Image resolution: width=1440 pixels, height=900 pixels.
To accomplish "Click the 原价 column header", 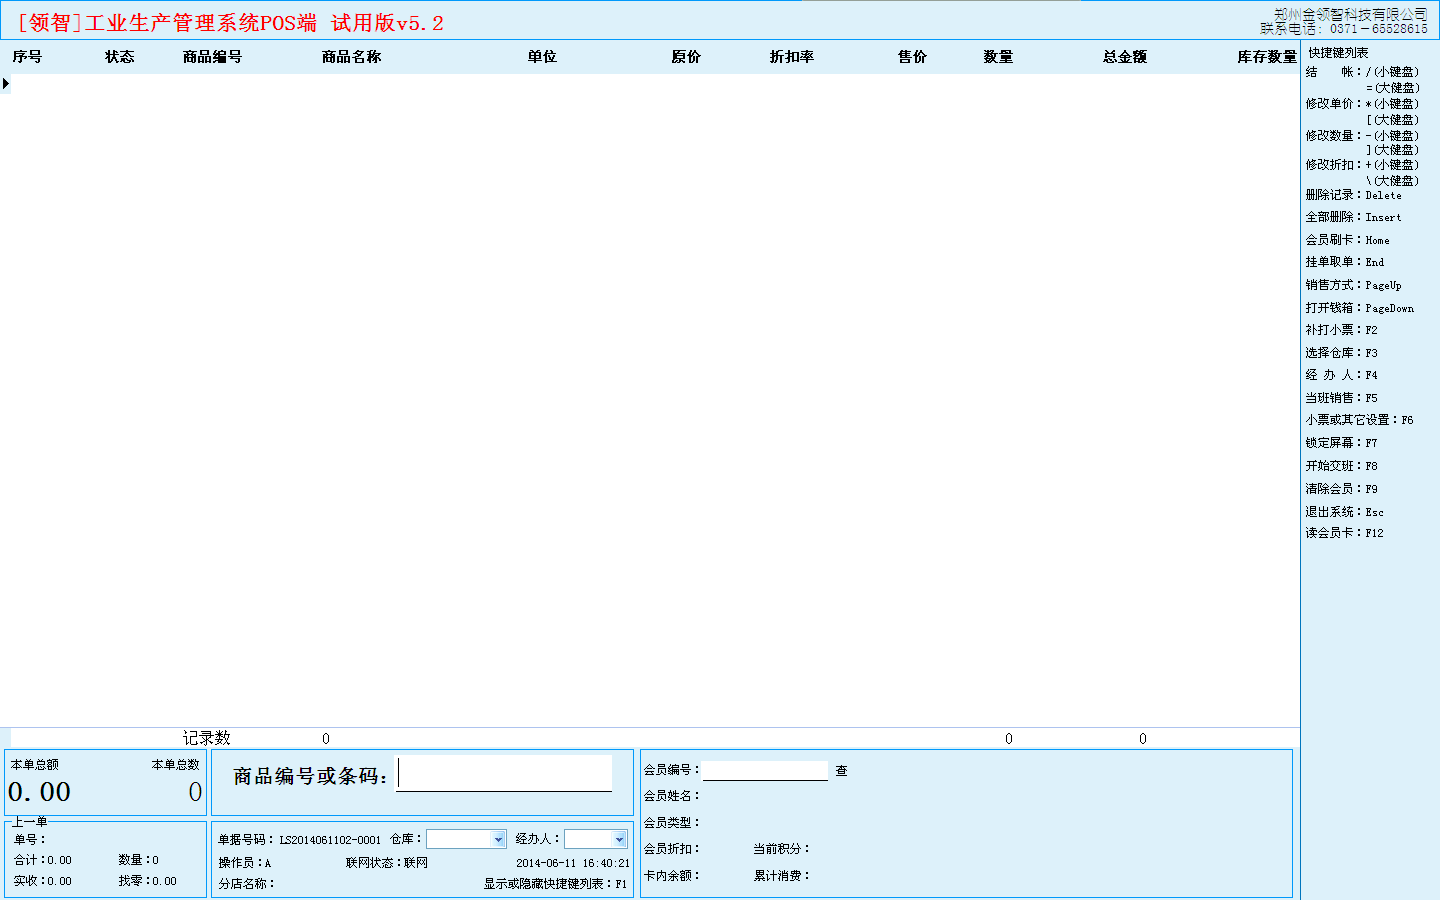I will point(686,57).
